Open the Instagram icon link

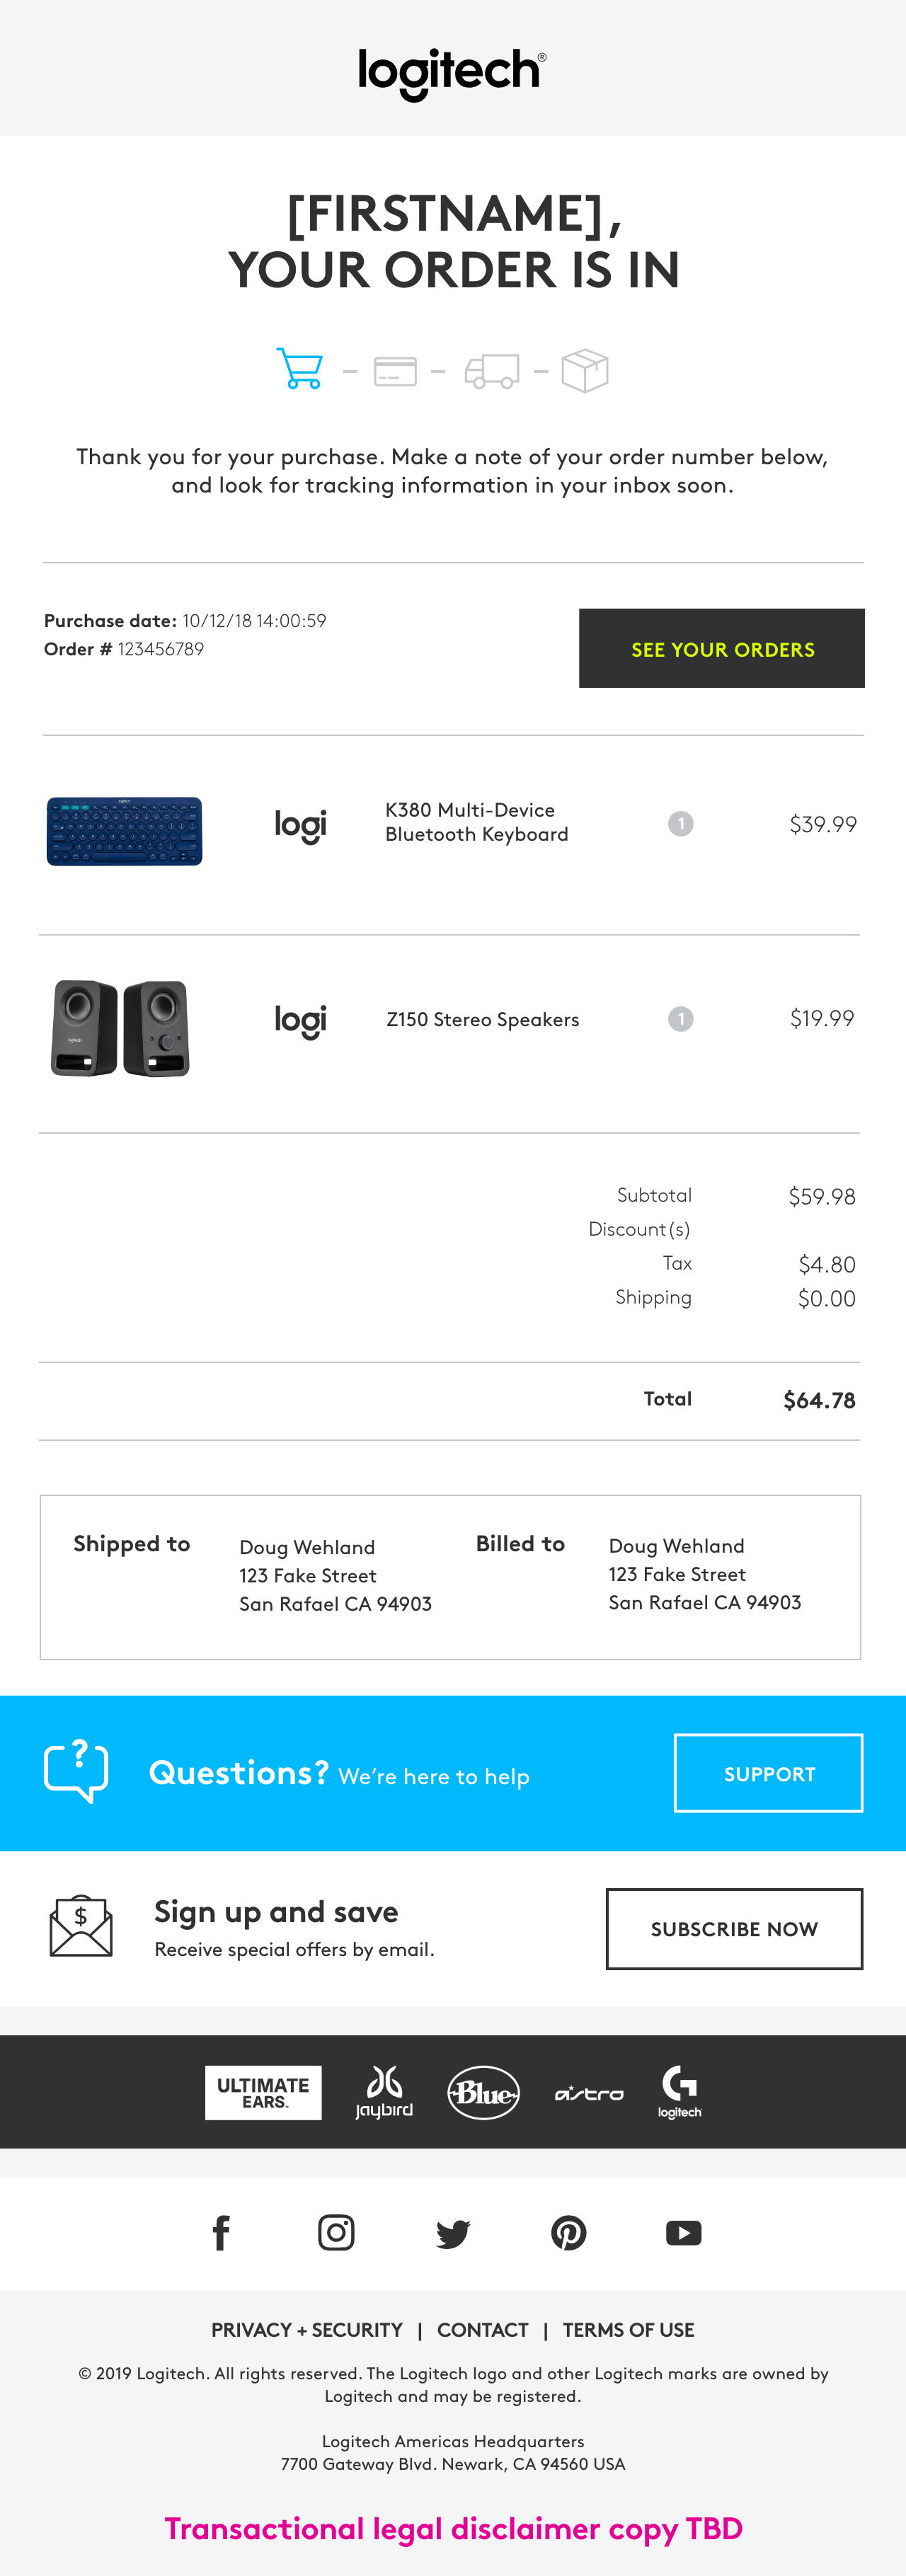pos(336,2233)
